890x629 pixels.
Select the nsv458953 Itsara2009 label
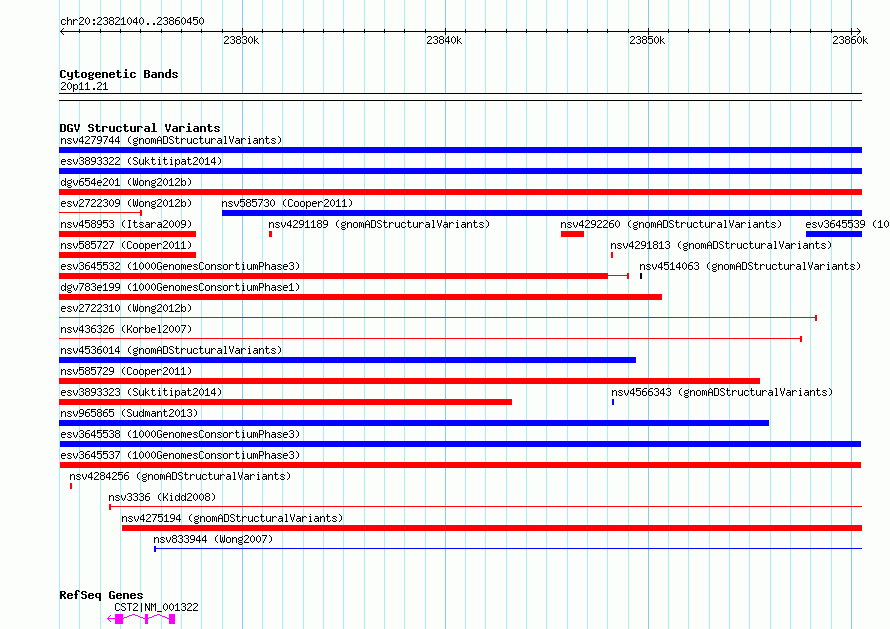click(126, 224)
